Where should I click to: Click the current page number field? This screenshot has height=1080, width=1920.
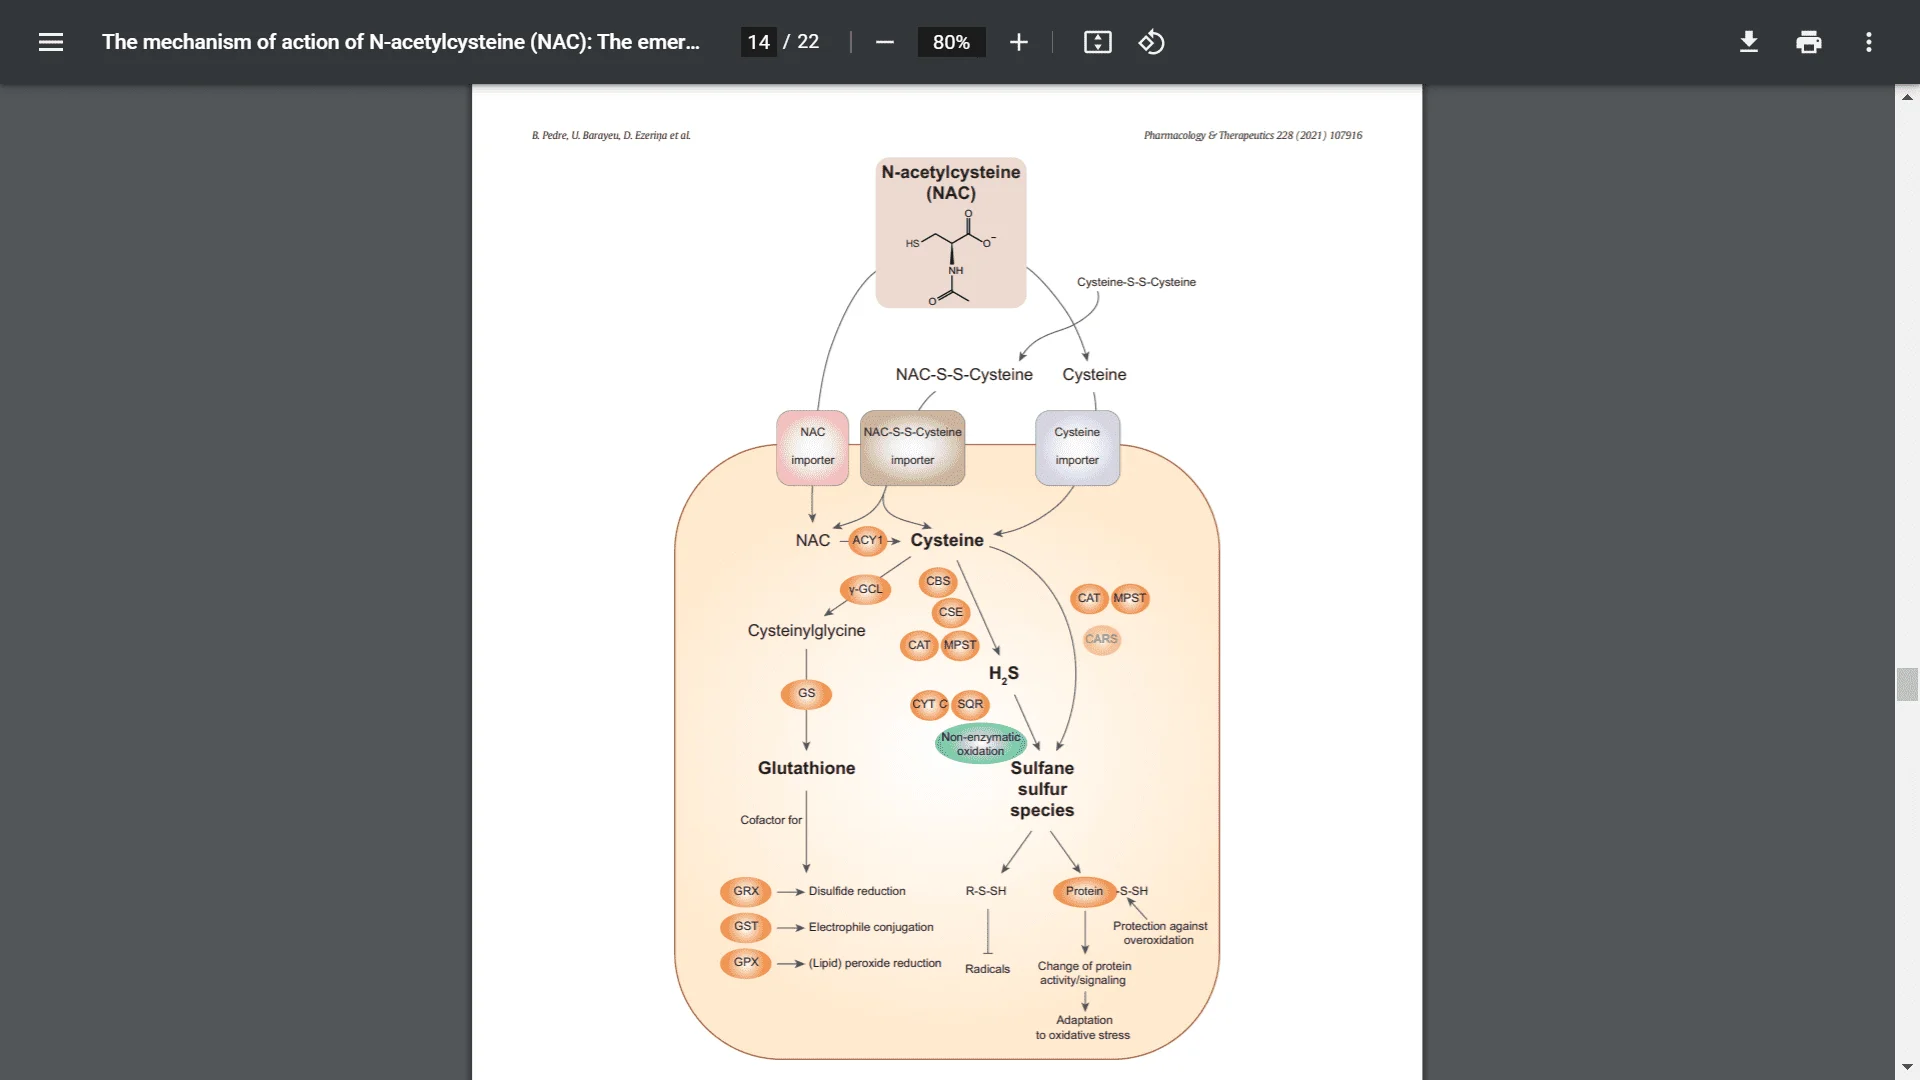(759, 42)
